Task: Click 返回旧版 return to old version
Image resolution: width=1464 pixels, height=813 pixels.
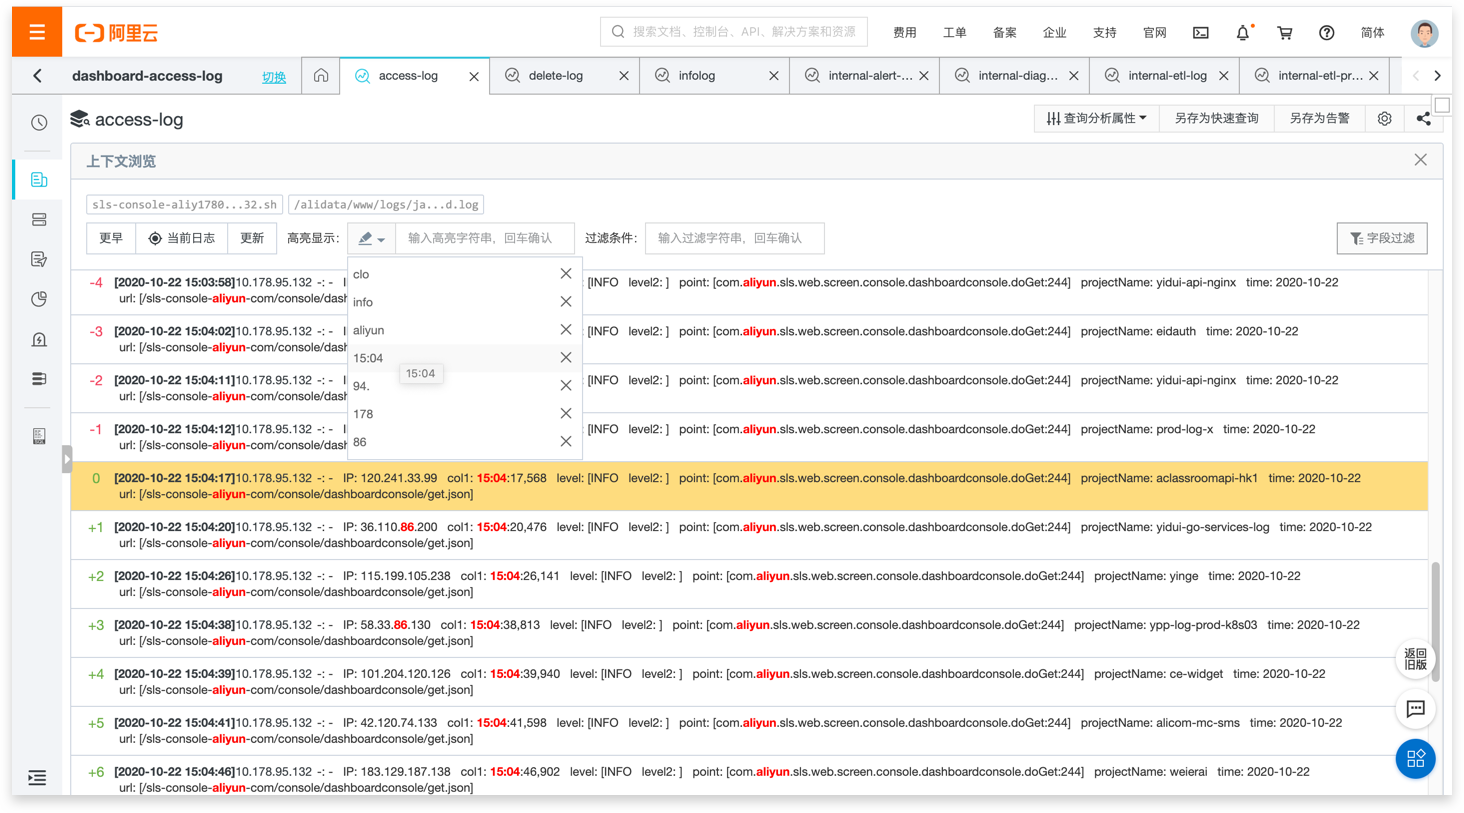Action: [1416, 659]
